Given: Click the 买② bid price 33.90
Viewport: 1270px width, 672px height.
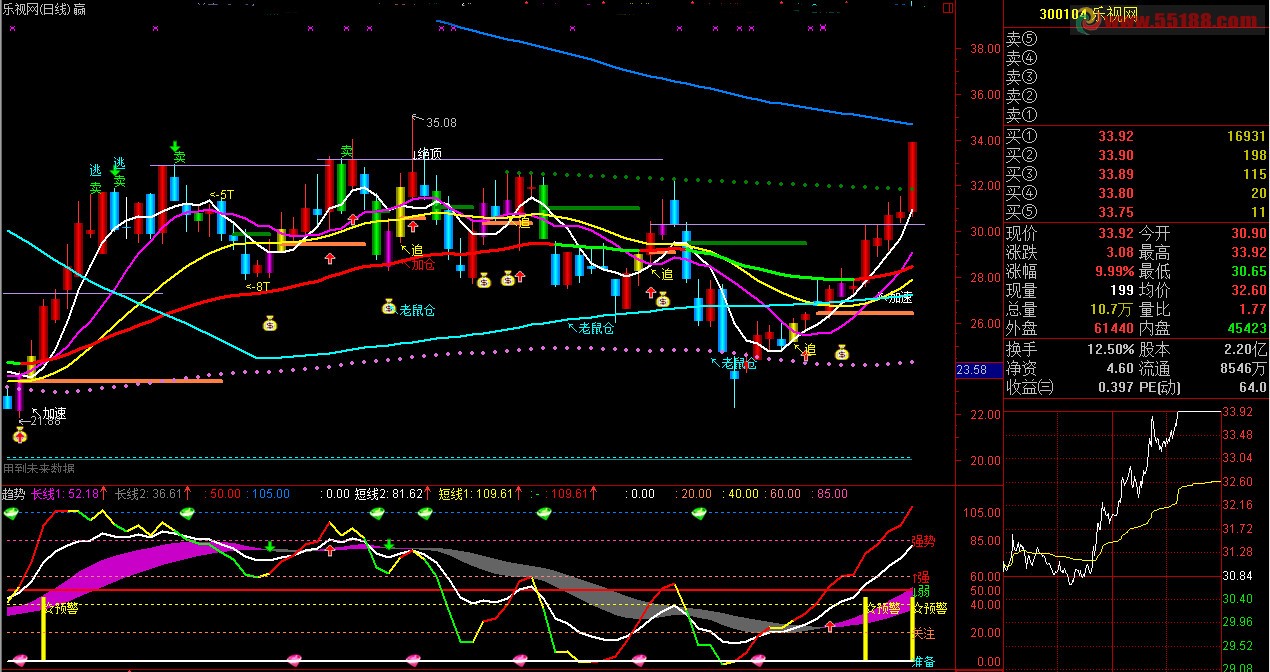Looking at the screenshot, I should pos(1116,155).
